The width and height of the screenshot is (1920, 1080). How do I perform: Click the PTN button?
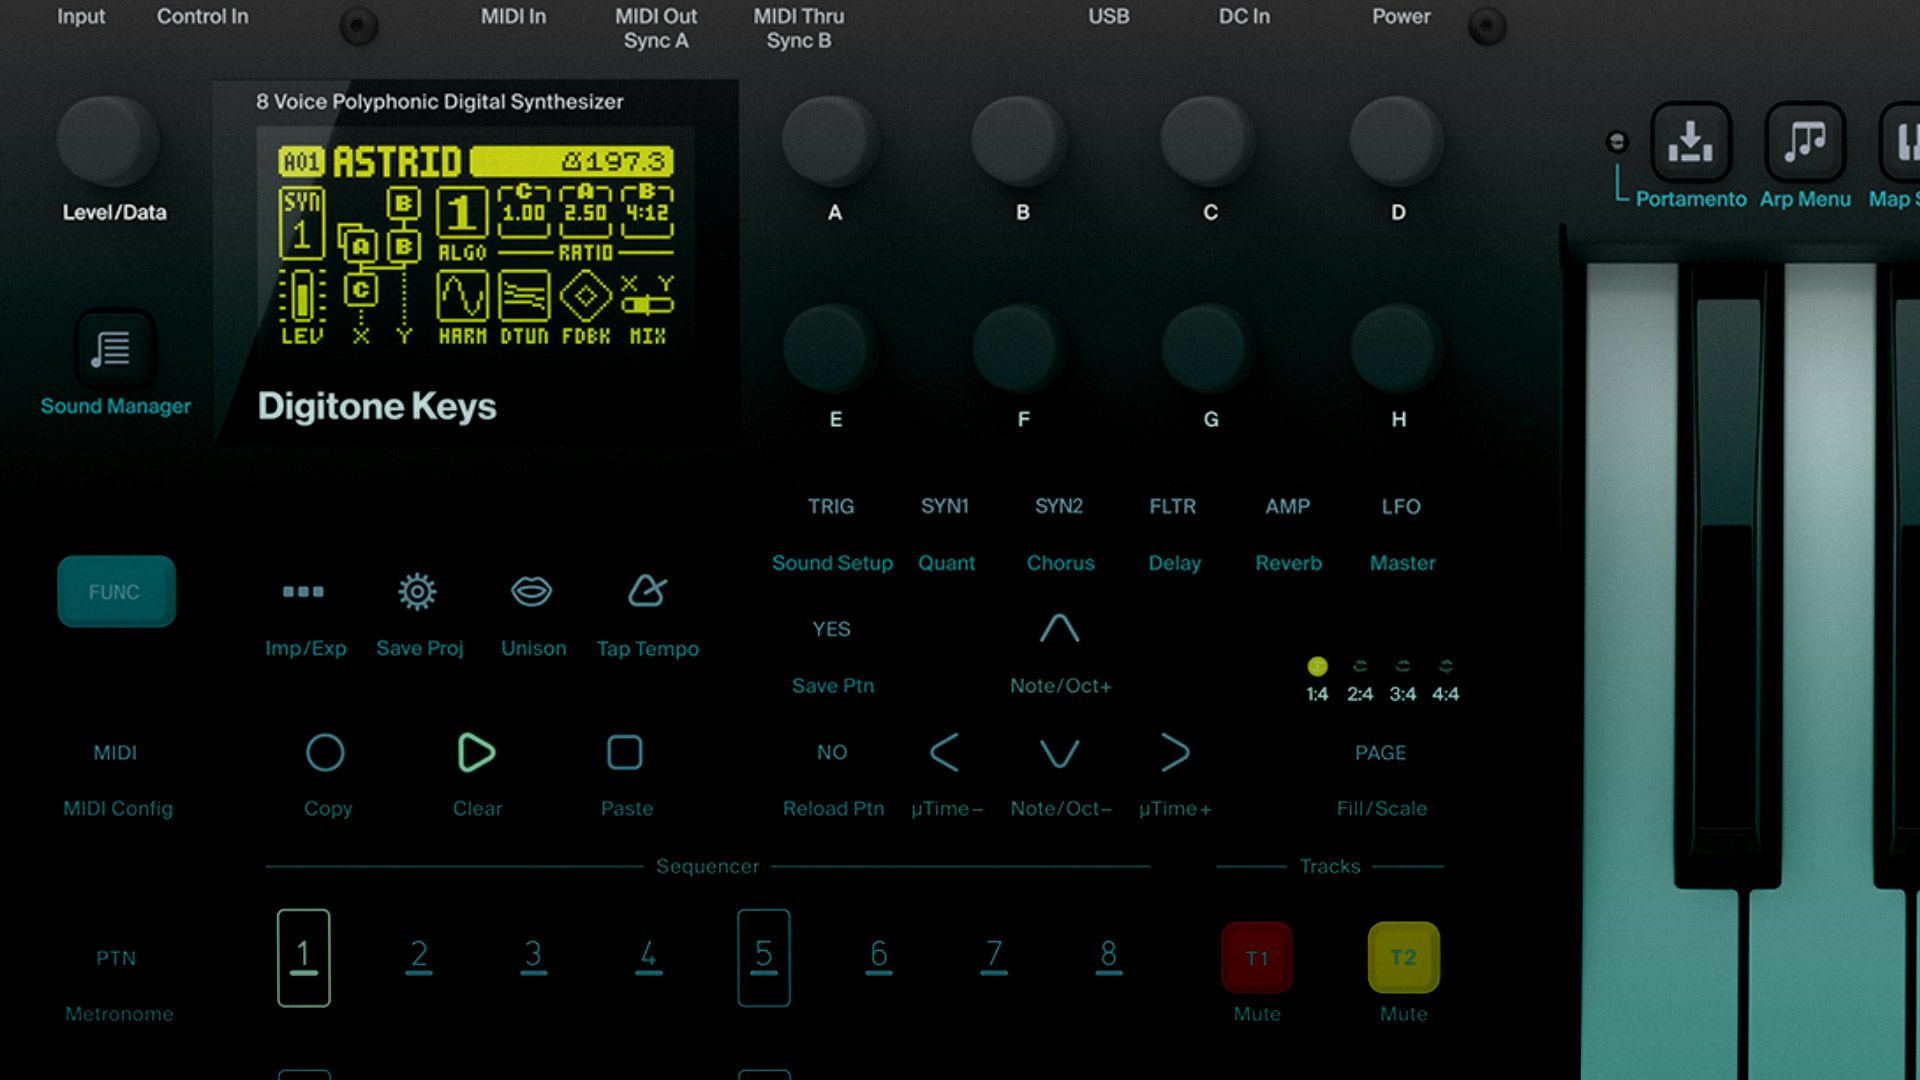click(116, 958)
